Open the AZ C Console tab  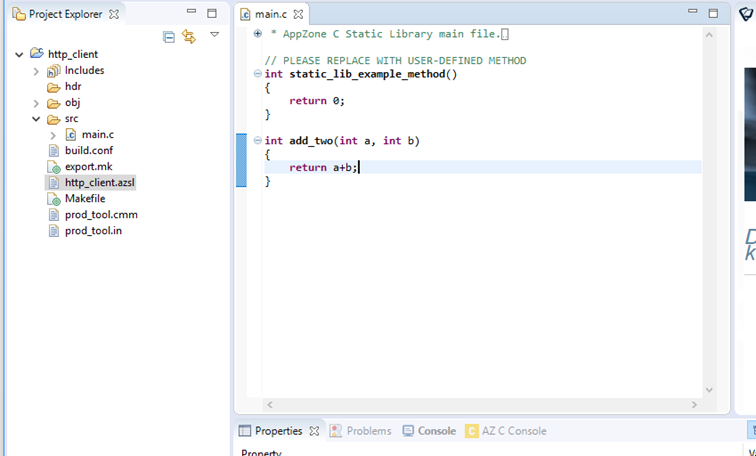pyautogui.click(x=514, y=431)
